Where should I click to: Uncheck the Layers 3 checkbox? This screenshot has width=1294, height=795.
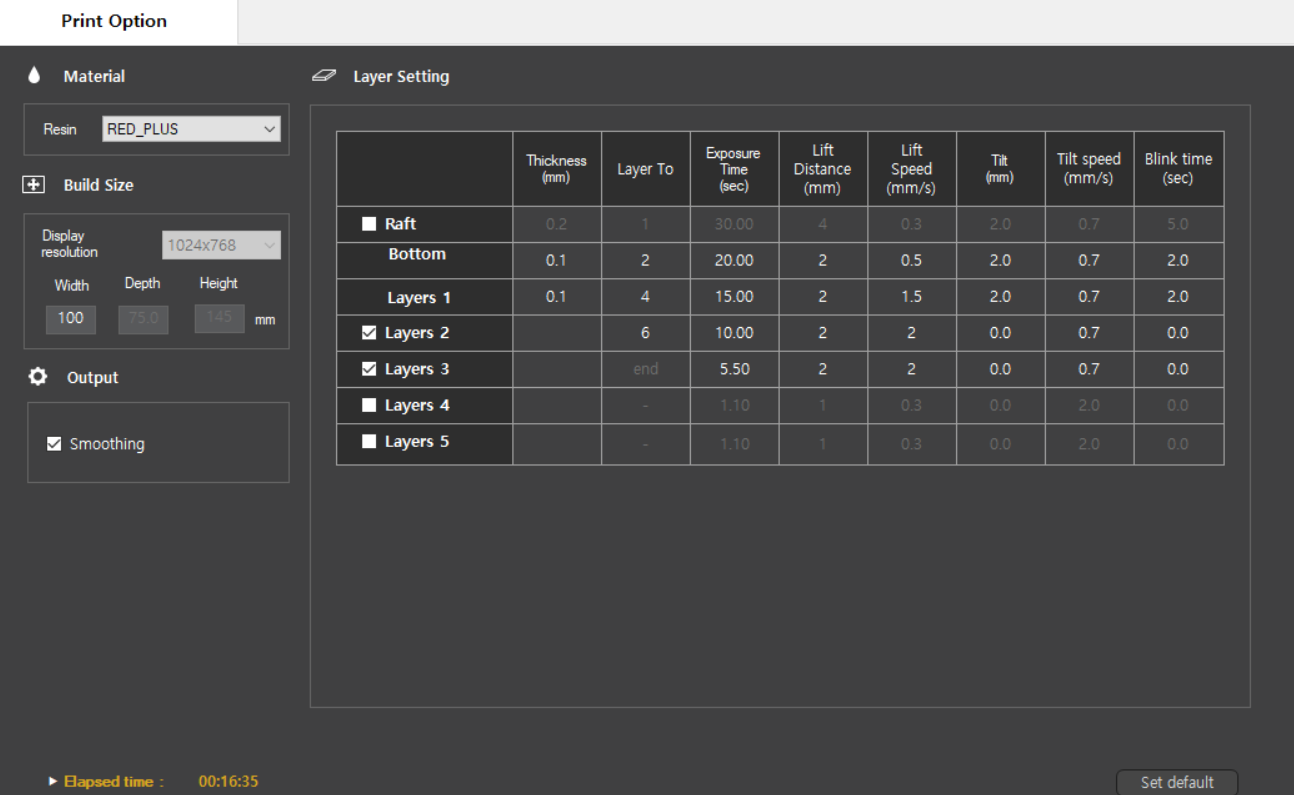pos(369,369)
